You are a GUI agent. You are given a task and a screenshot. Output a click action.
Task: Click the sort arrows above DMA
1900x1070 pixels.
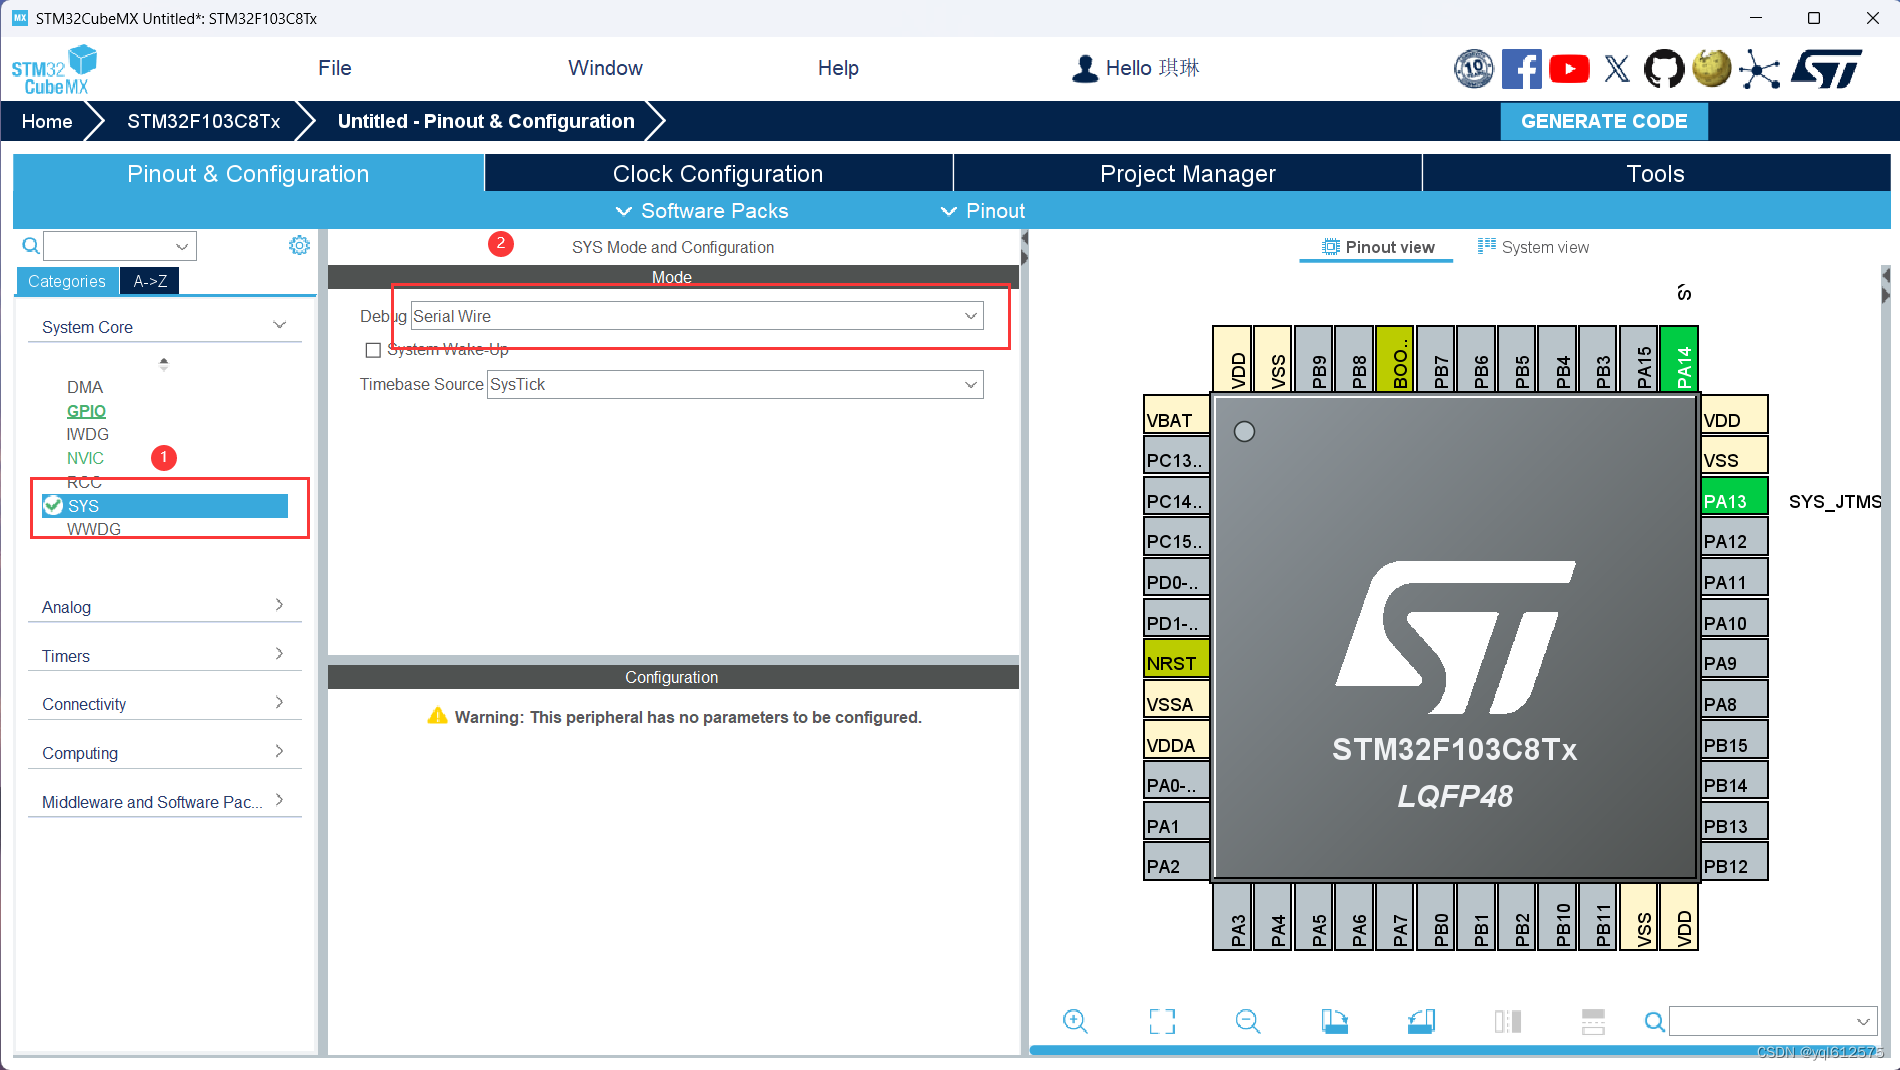tap(164, 363)
